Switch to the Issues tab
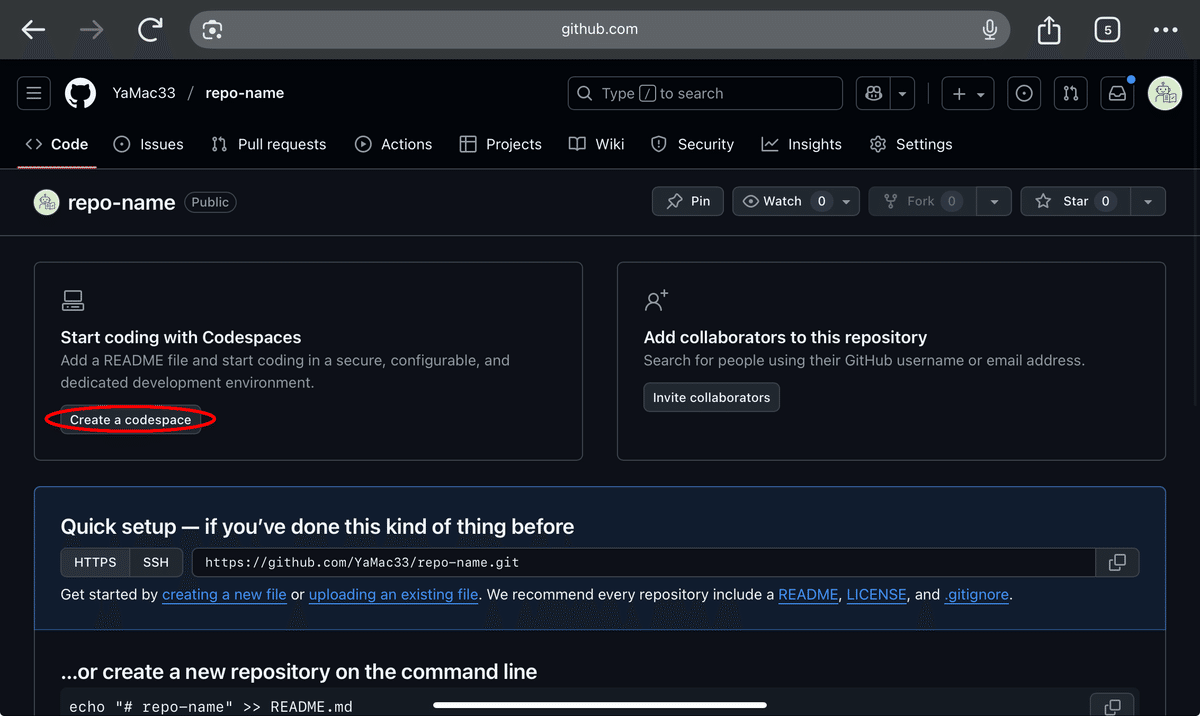The height and width of the screenshot is (716, 1200). (148, 144)
